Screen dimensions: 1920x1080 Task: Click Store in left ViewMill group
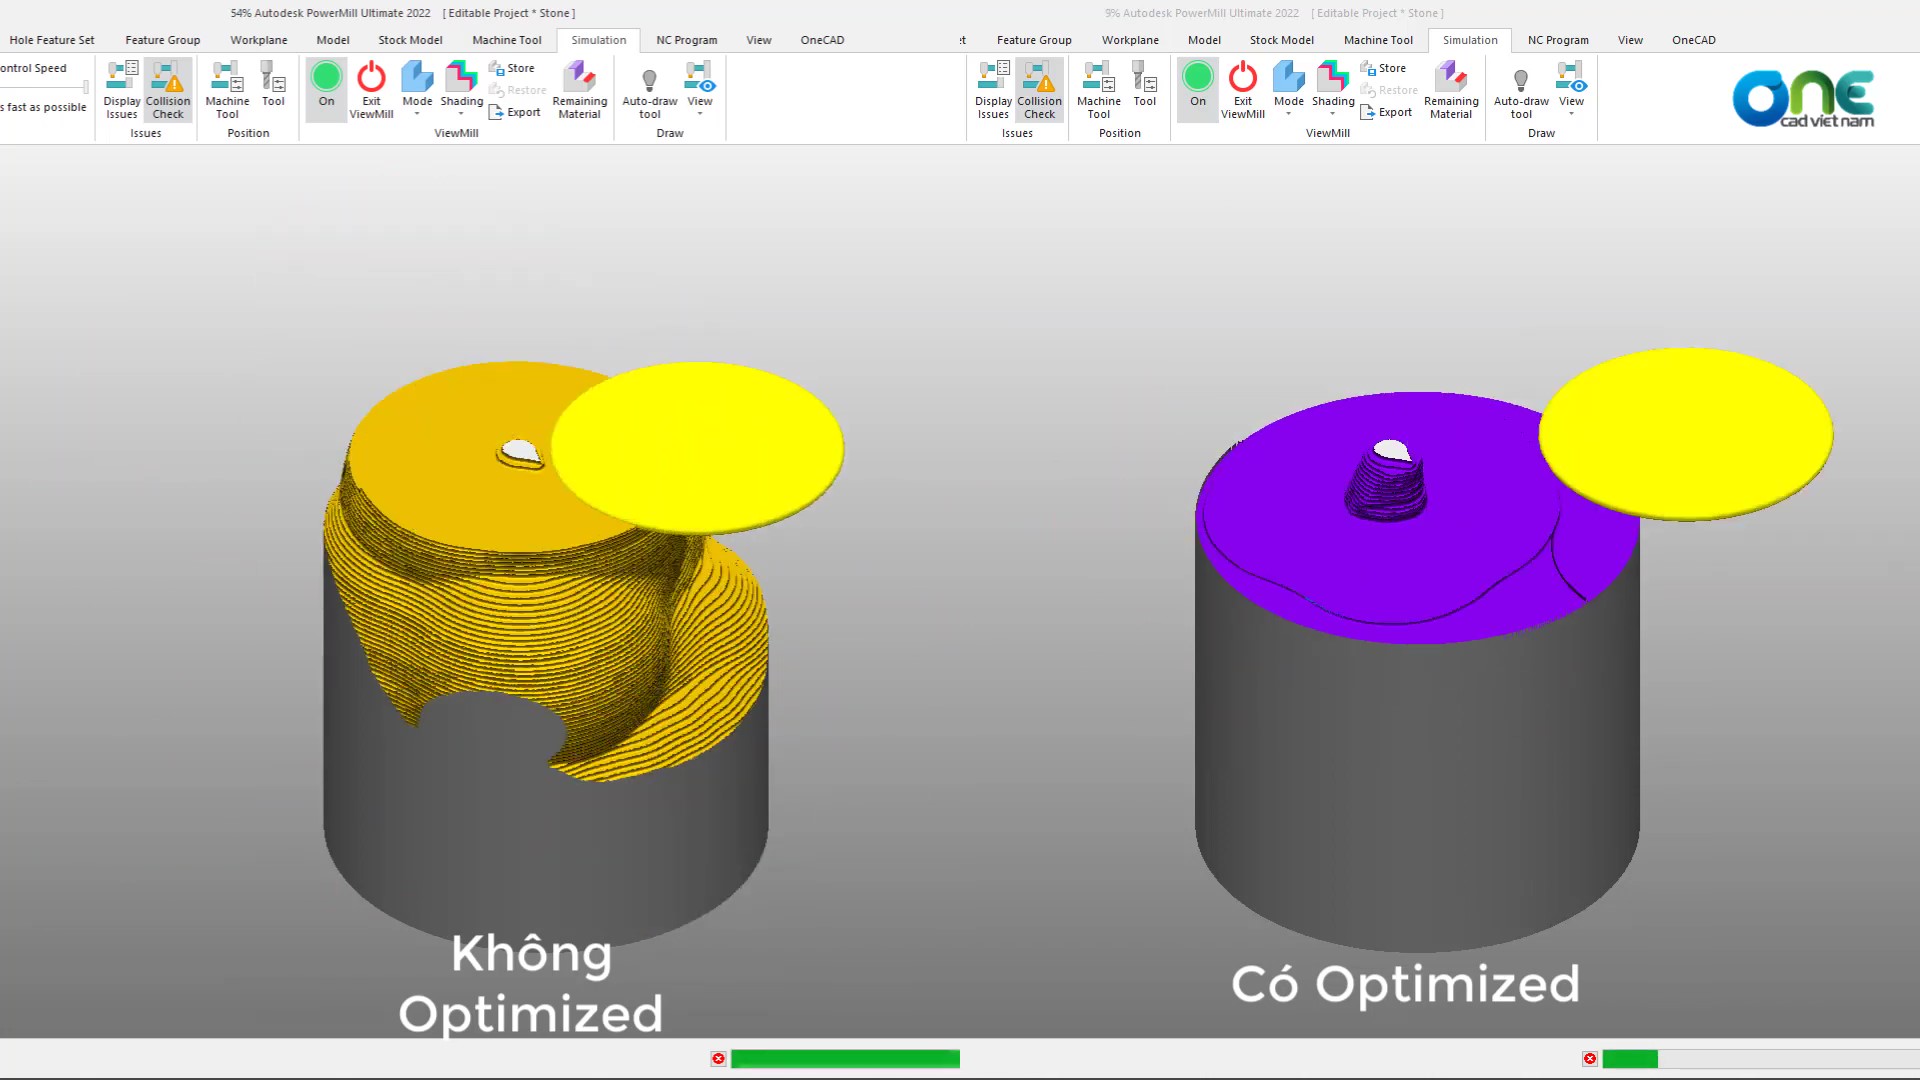pyautogui.click(x=512, y=68)
